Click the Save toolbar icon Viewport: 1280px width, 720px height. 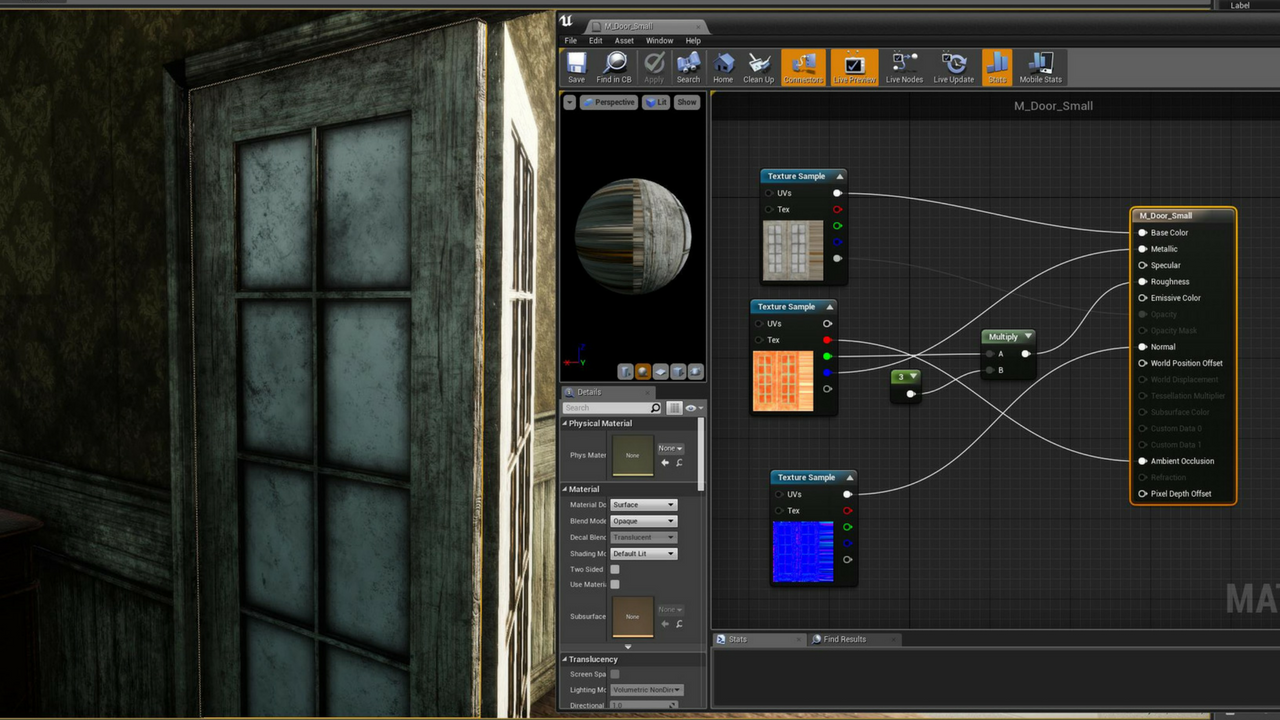click(576, 67)
